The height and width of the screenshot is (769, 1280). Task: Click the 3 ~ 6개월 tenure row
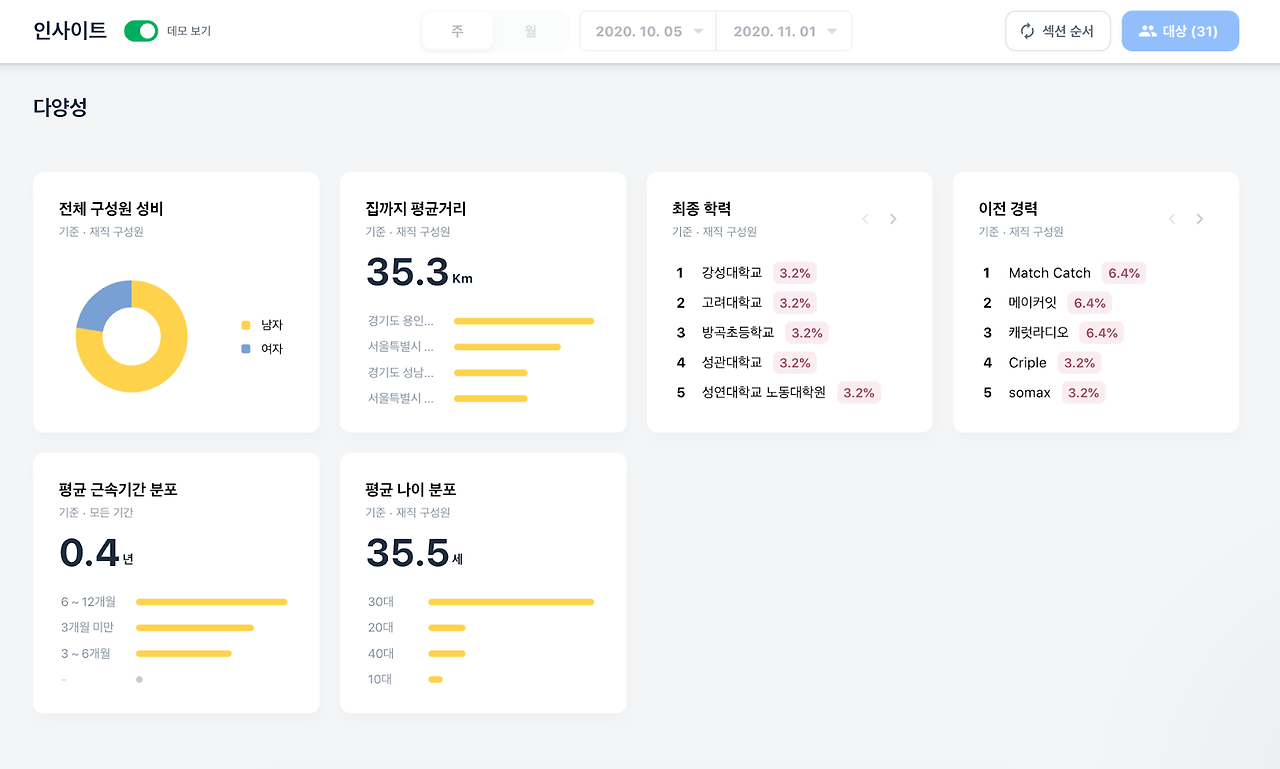coord(146,654)
